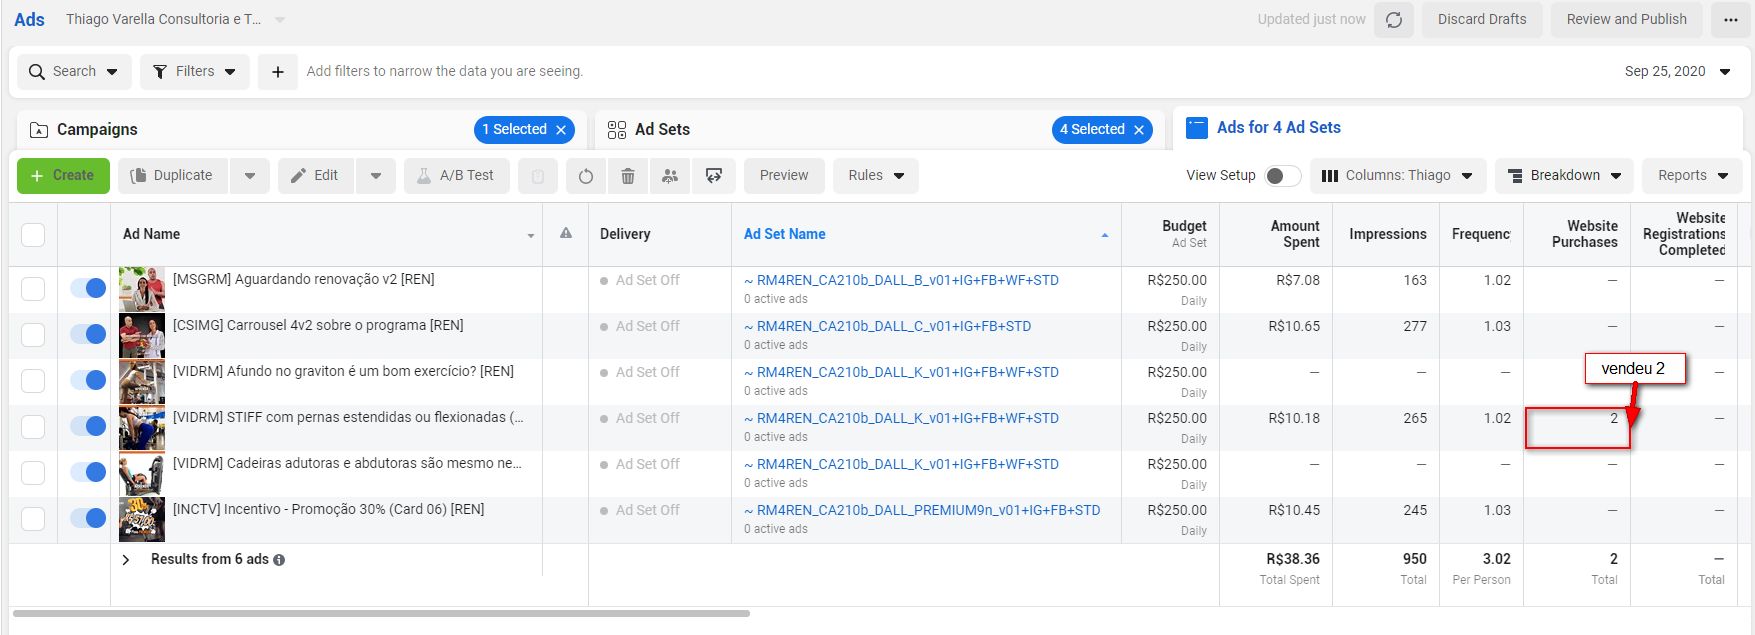The height and width of the screenshot is (635, 1755).
Task: Toggle the View Setup switch
Action: (x=1282, y=176)
